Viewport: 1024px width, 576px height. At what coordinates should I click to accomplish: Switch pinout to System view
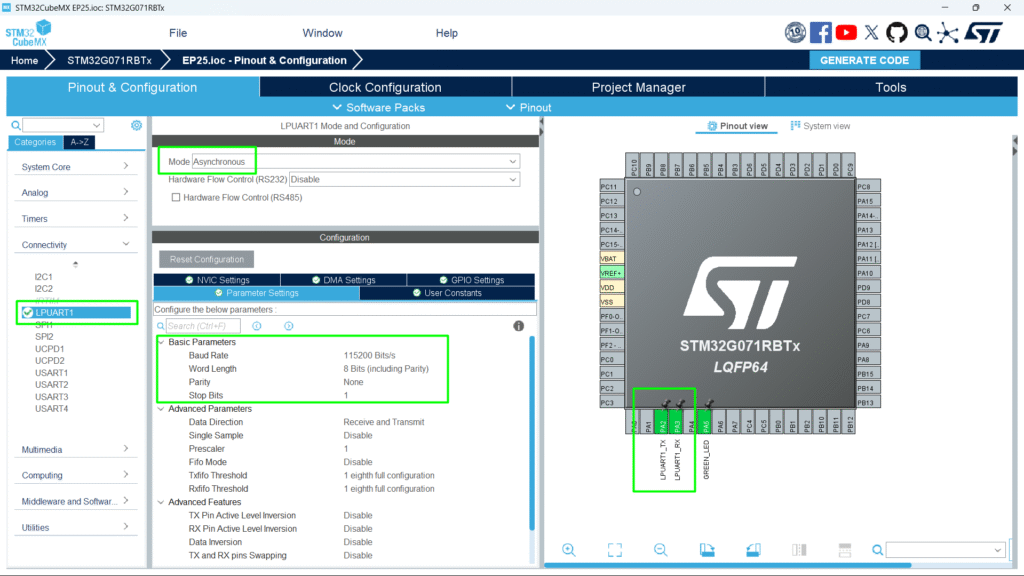[820, 126]
